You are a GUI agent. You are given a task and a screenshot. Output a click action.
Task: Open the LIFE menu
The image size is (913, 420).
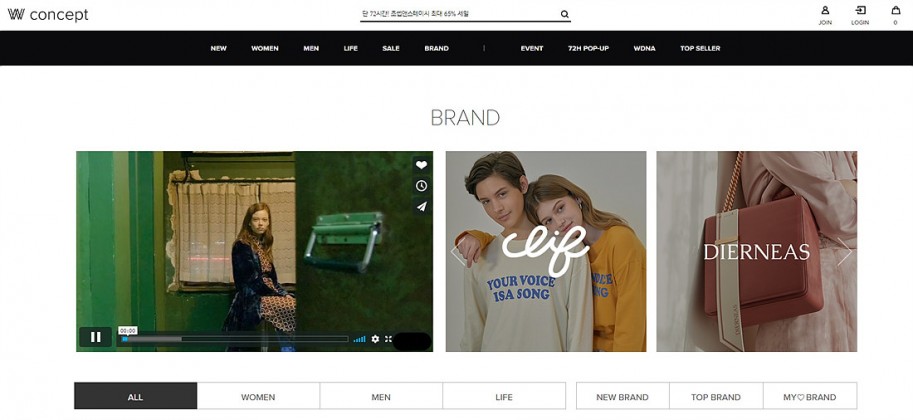point(351,48)
